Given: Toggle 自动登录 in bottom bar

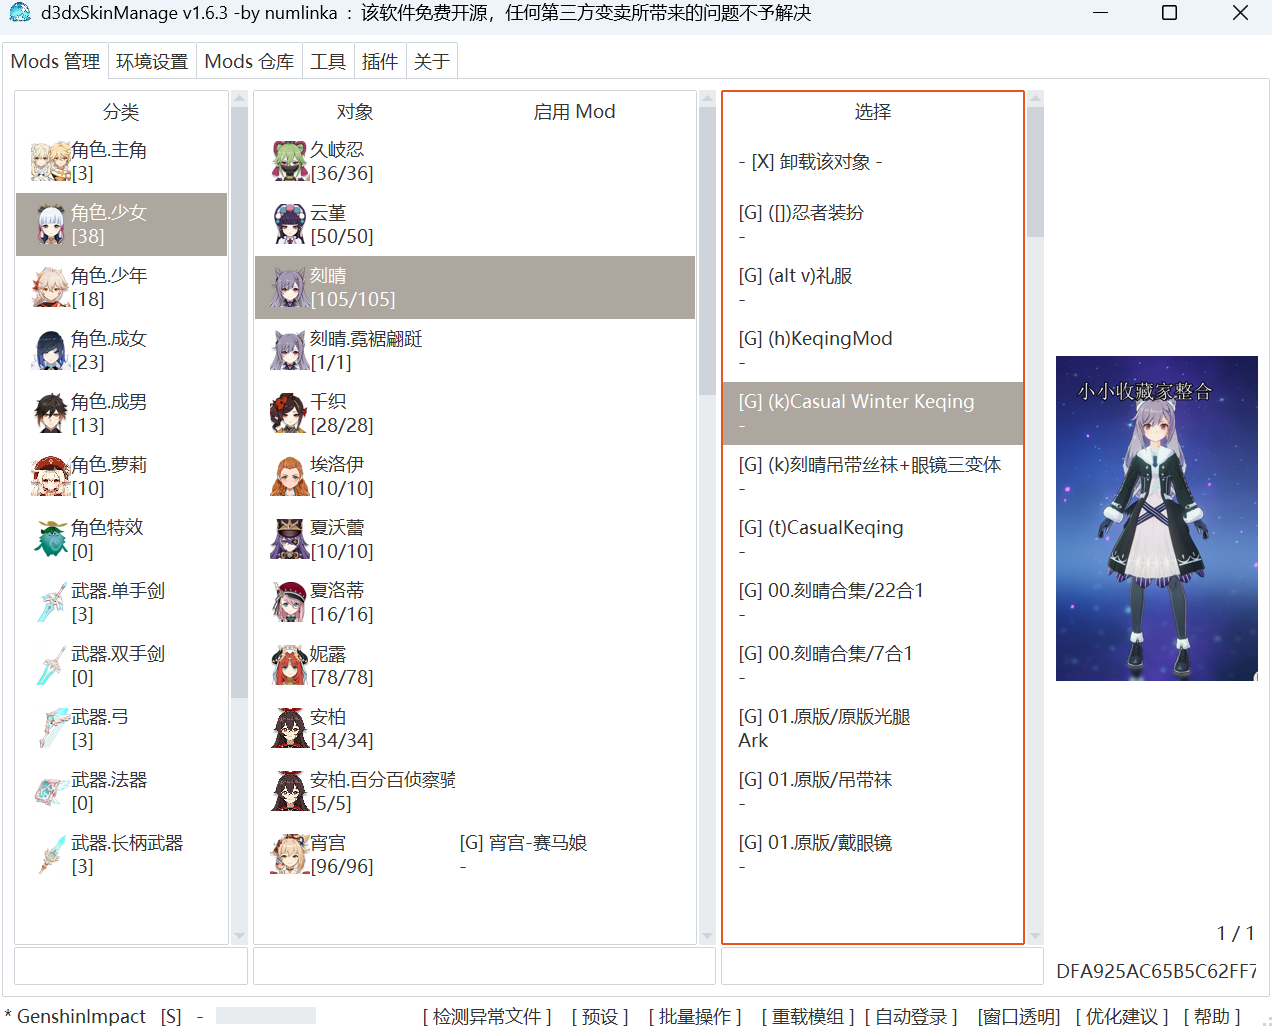Looking at the screenshot, I should coord(911,1016).
